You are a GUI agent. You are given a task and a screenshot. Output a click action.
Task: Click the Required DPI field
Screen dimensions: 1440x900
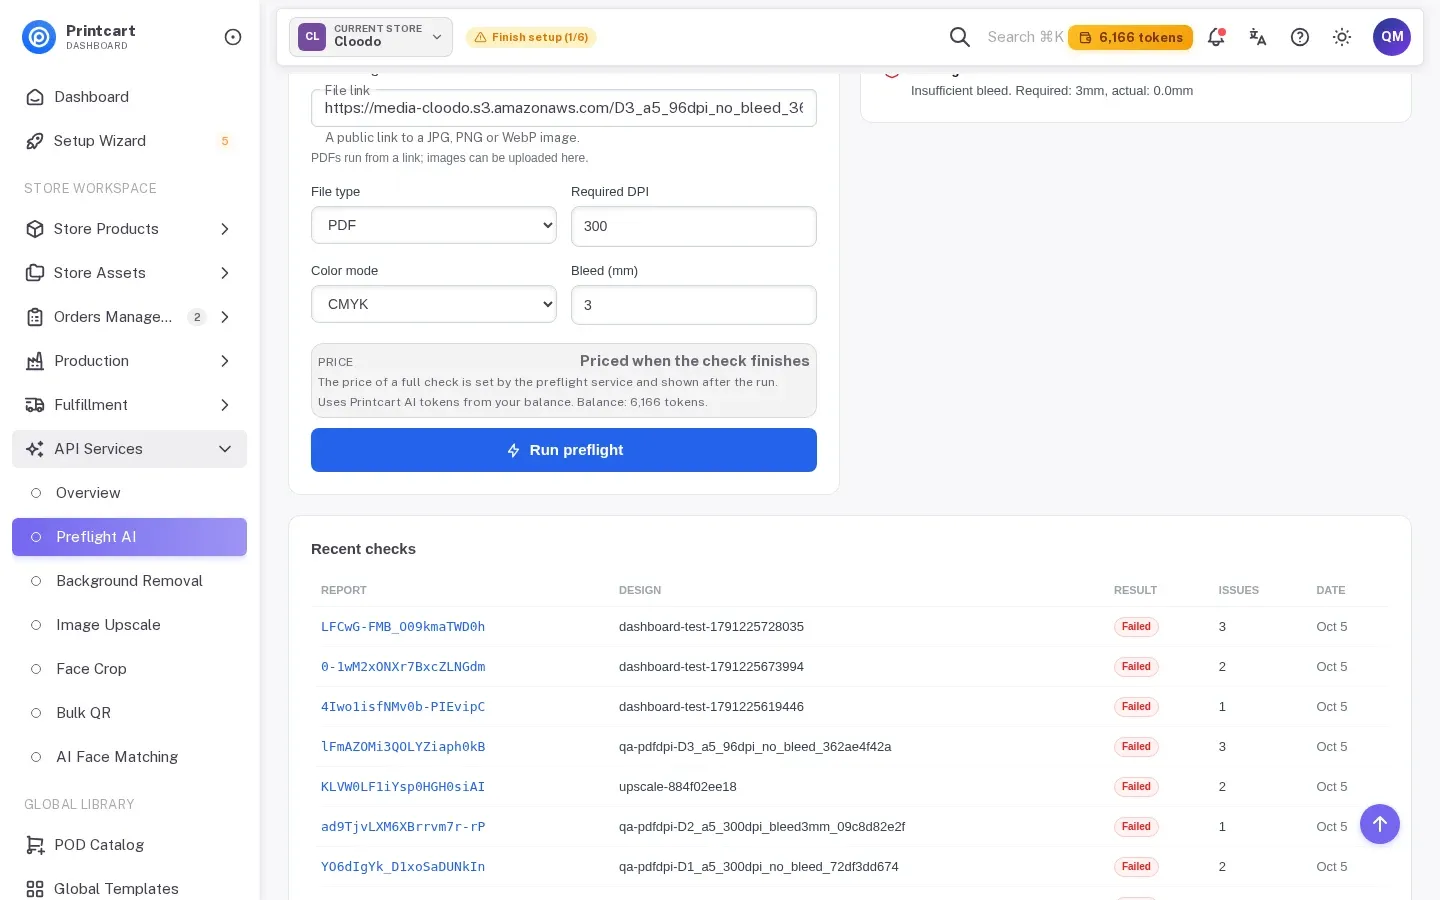tap(694, 226)
